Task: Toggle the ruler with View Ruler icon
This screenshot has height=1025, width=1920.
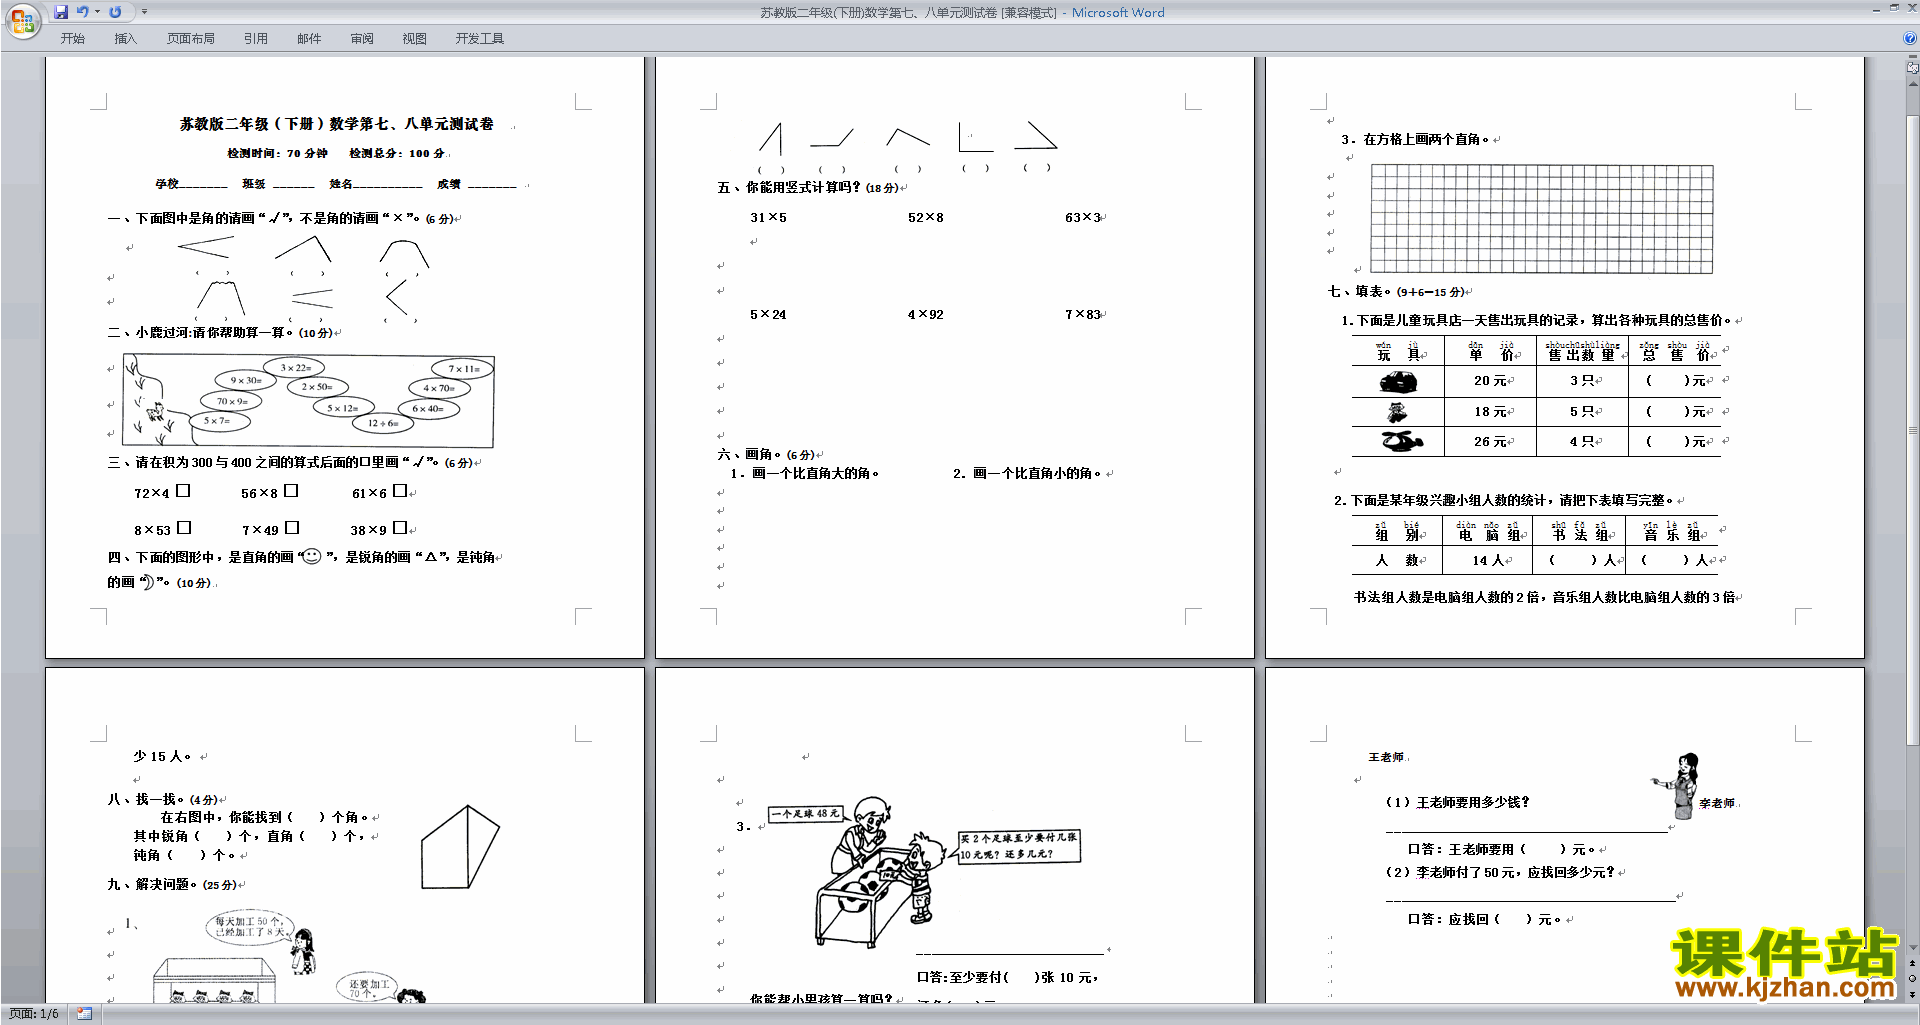Action: (1912, 68)
